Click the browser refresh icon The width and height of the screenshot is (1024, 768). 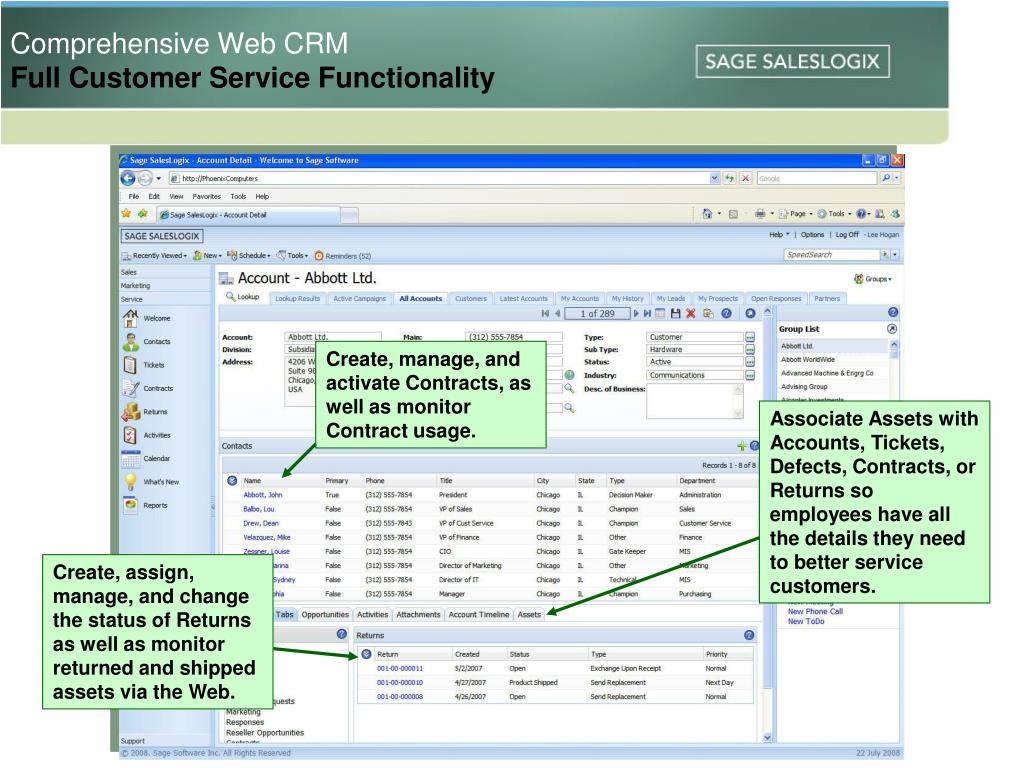(x=729, y=178)
